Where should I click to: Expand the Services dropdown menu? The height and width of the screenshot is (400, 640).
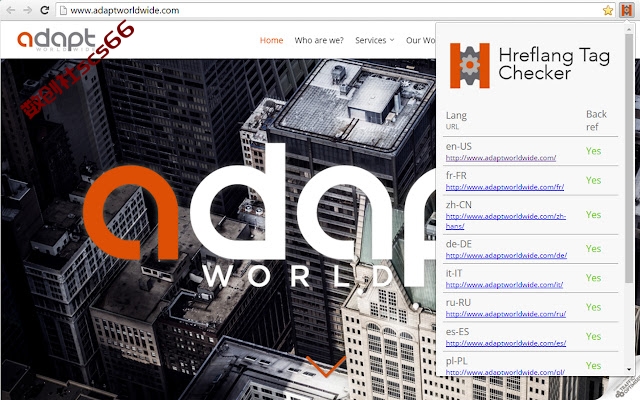[375, 40]
